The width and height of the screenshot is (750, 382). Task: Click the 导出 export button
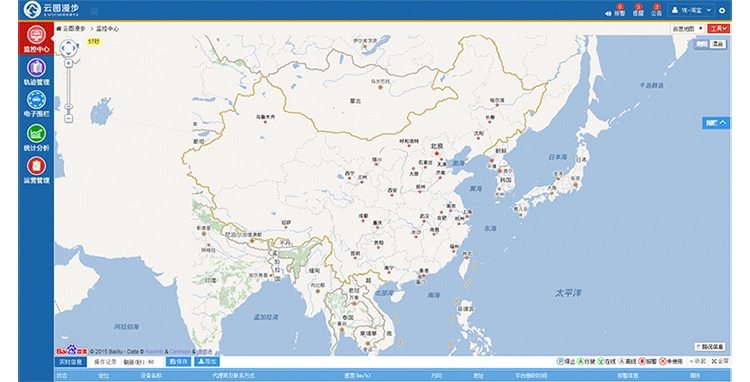[x=207, y=362]
